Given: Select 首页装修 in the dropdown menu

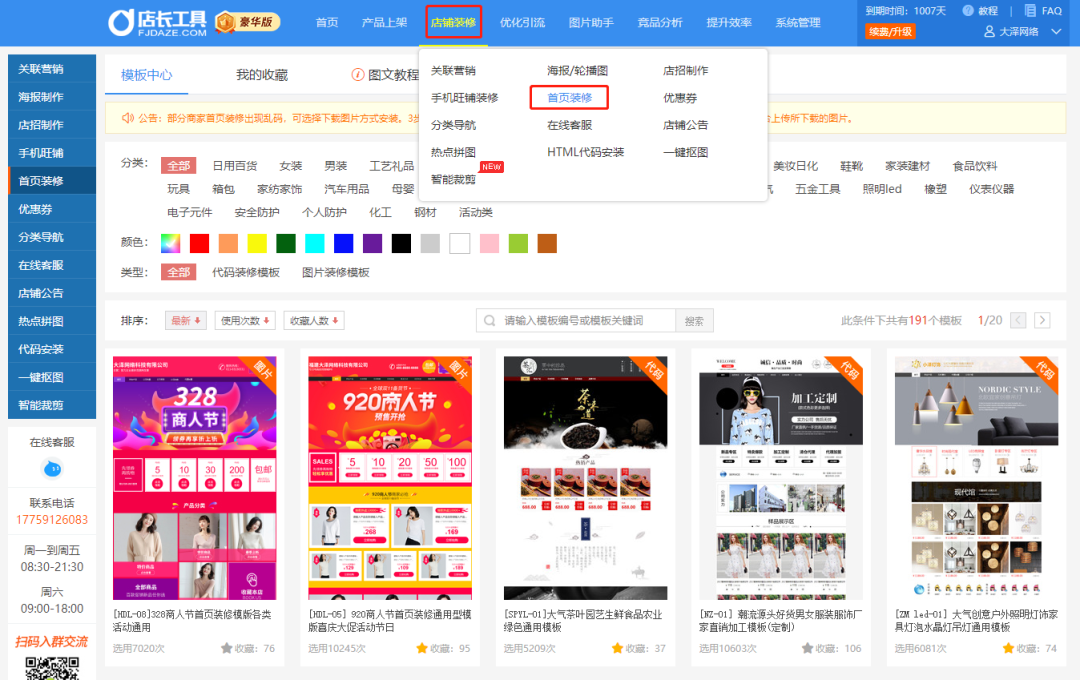Looking at the screenshot, I should (x=570, y=98).
